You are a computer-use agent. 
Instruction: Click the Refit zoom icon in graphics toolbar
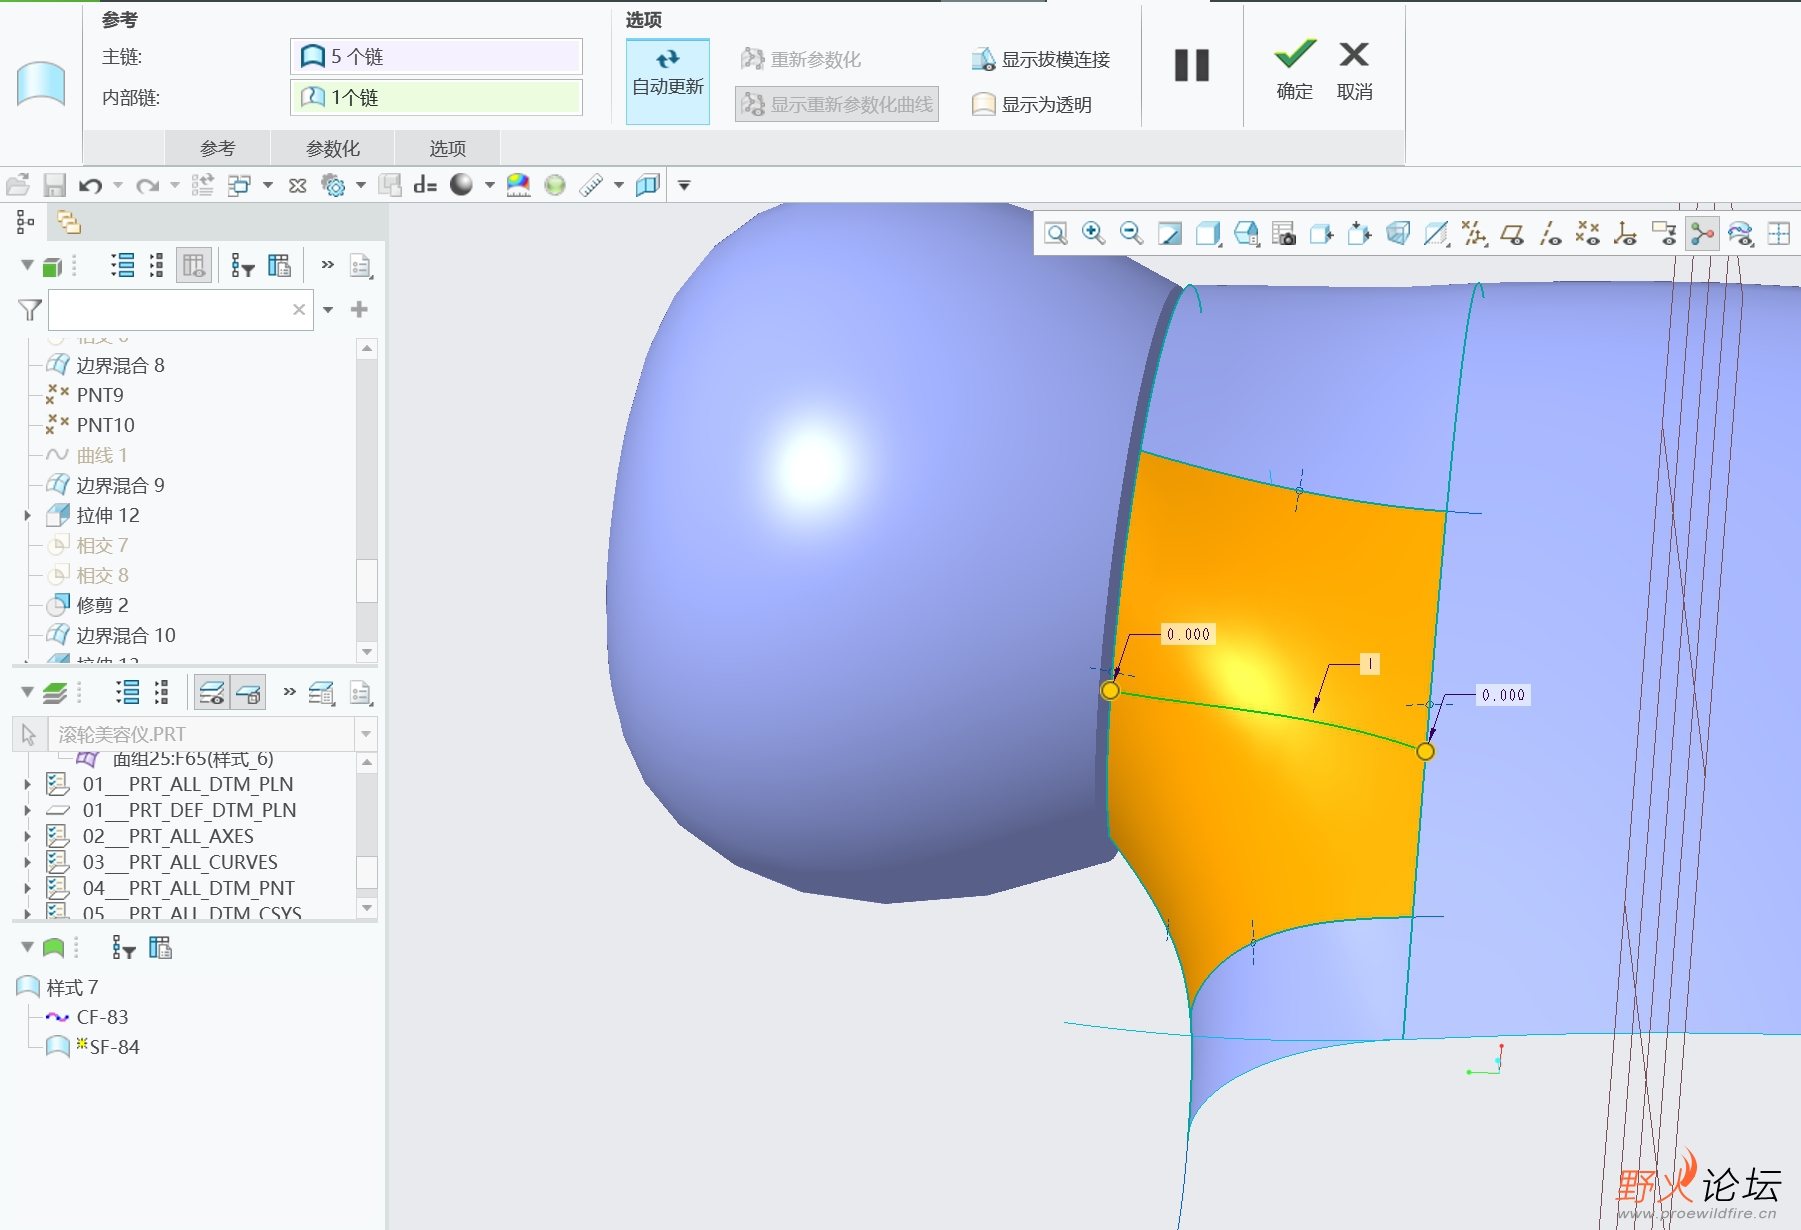point(1056,234)
